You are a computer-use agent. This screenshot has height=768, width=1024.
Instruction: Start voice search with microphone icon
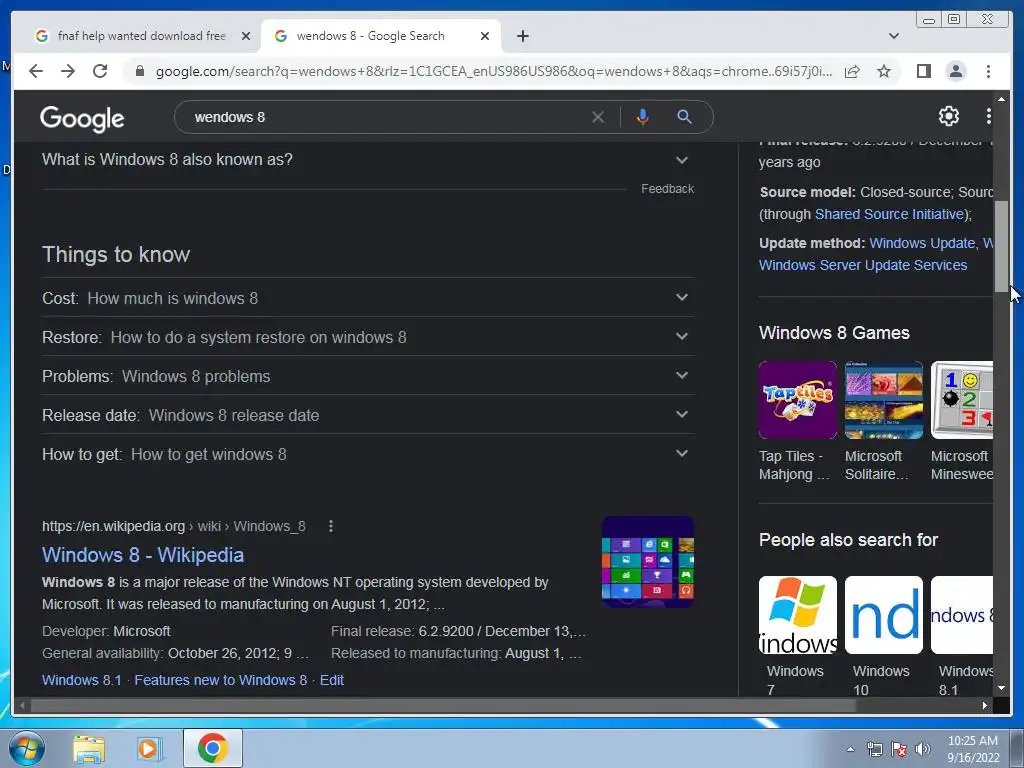click(x=643, y=117)
